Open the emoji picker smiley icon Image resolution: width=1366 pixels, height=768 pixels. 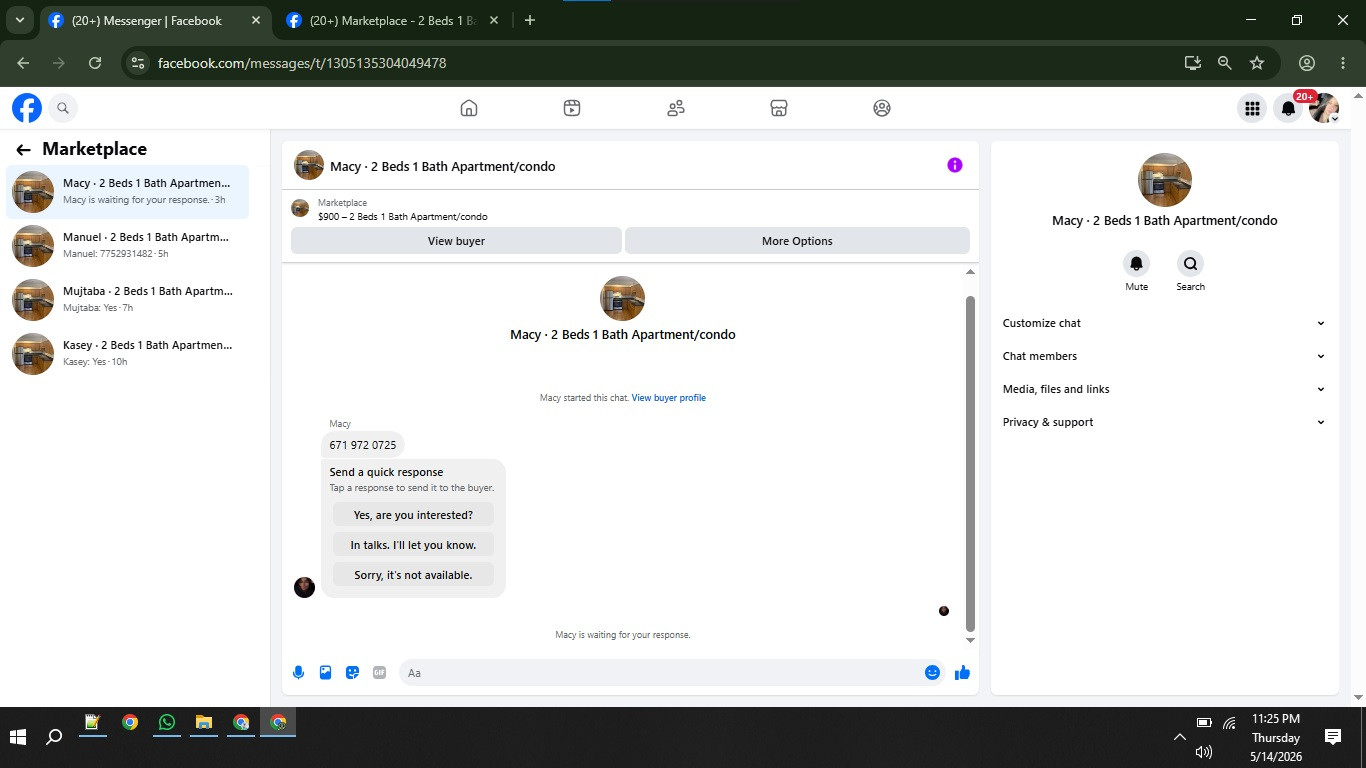tap(932, 673)
